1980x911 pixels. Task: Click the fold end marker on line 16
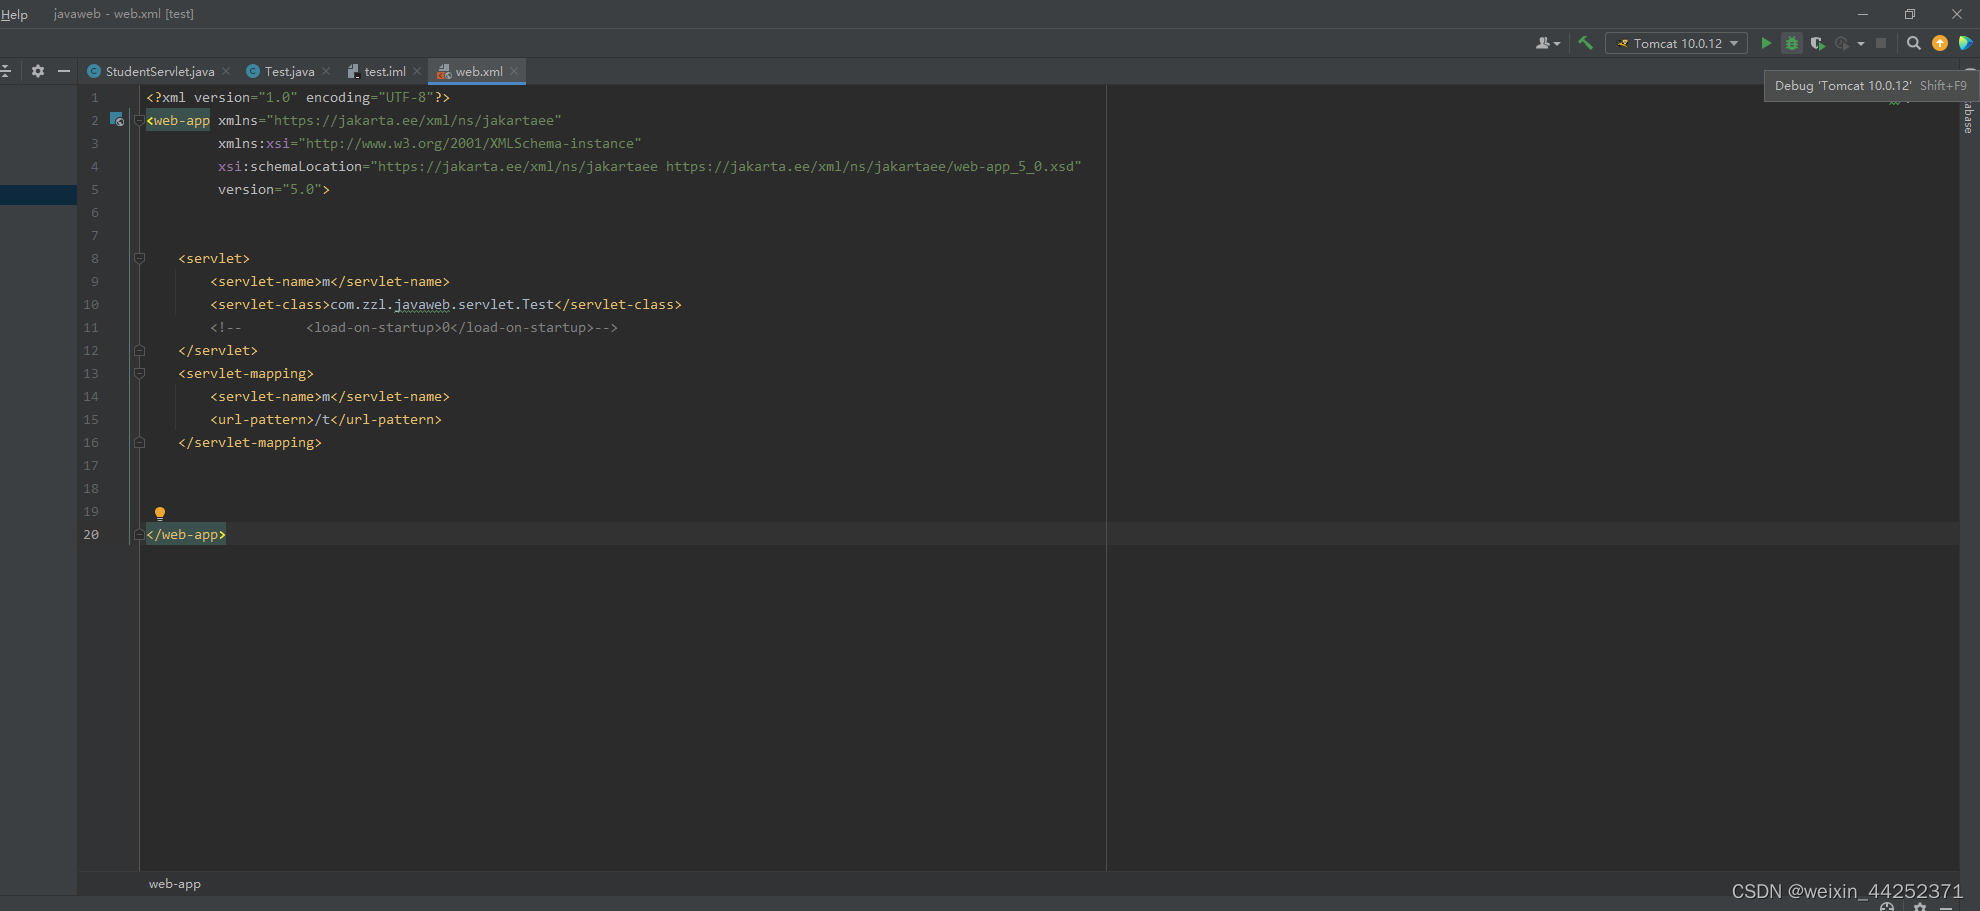[x=139, y=442]
